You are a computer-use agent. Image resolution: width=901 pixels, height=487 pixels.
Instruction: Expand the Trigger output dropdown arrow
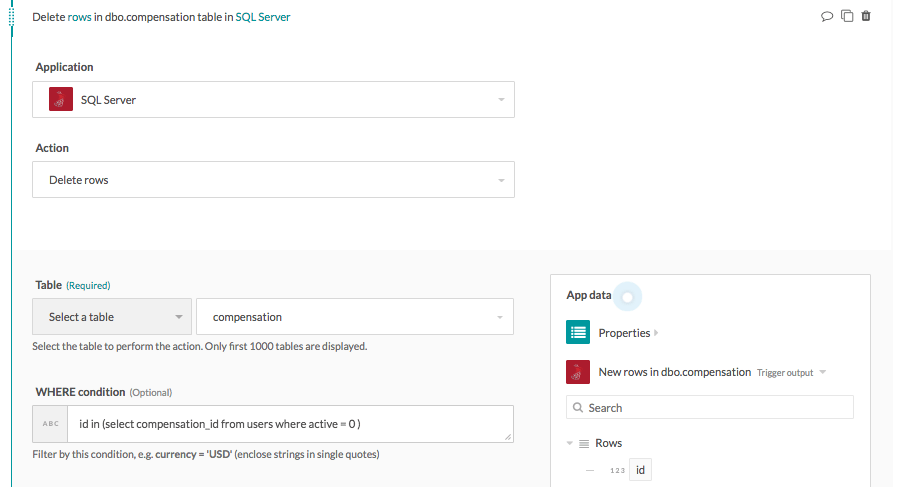(x=823, y=372)
